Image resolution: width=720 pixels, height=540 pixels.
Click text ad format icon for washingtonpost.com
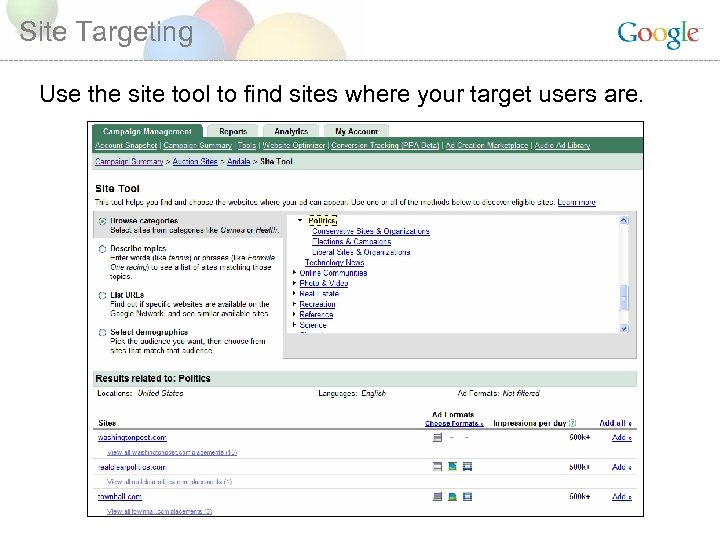click(438, 438)
